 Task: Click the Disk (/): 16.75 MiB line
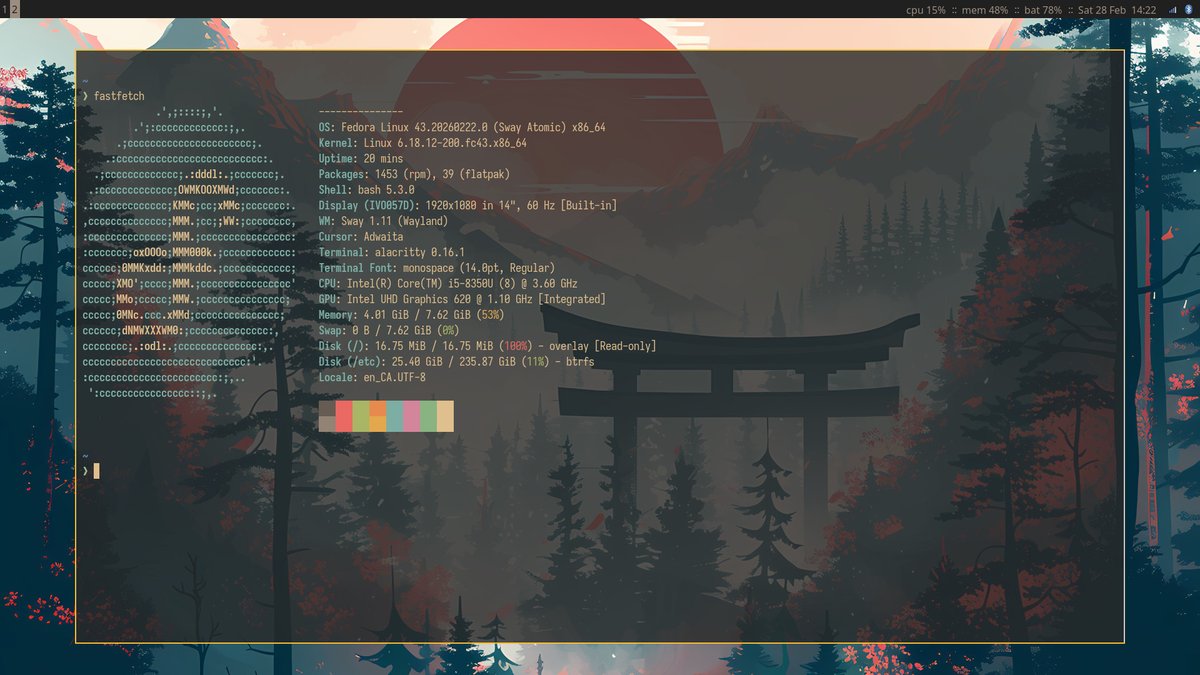tap(487, 346)
